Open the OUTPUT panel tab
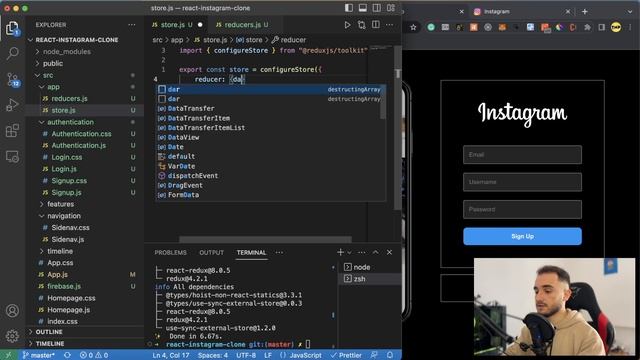Image resolution: width=640 pixels, height=360 pixels. (x=211, y=253)
